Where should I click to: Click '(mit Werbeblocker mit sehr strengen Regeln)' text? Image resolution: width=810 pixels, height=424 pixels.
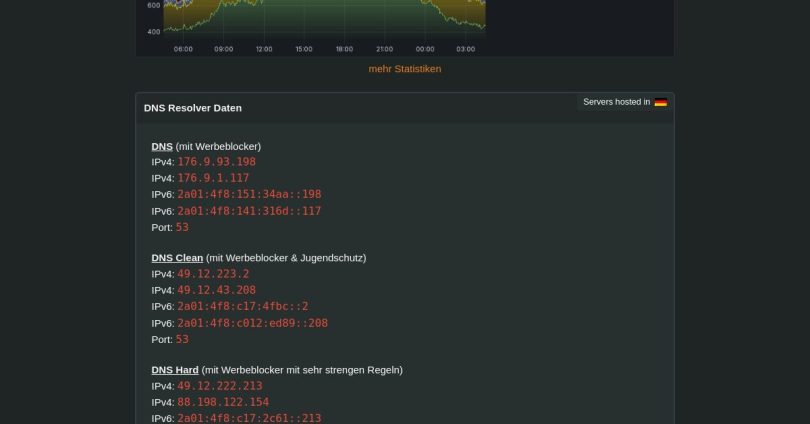click(x=302, y=370)
